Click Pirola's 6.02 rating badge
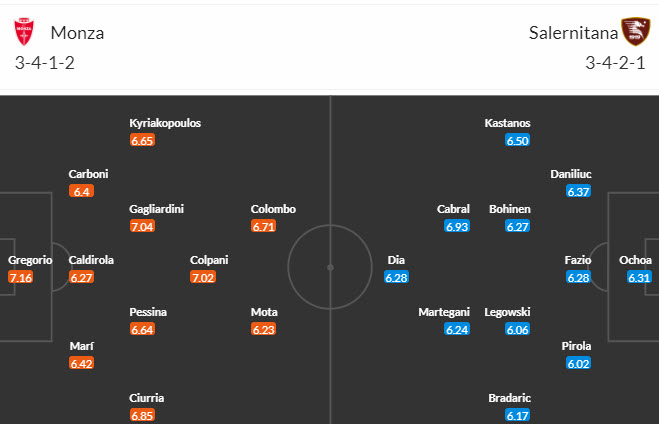This screenshot has height=424, width=659. coord(578,364)
